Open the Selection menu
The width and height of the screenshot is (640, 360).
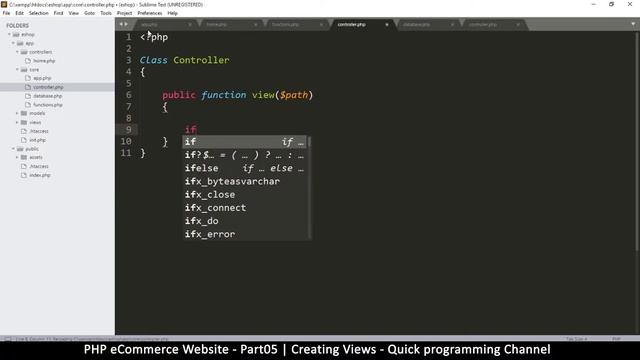(38, 13)
